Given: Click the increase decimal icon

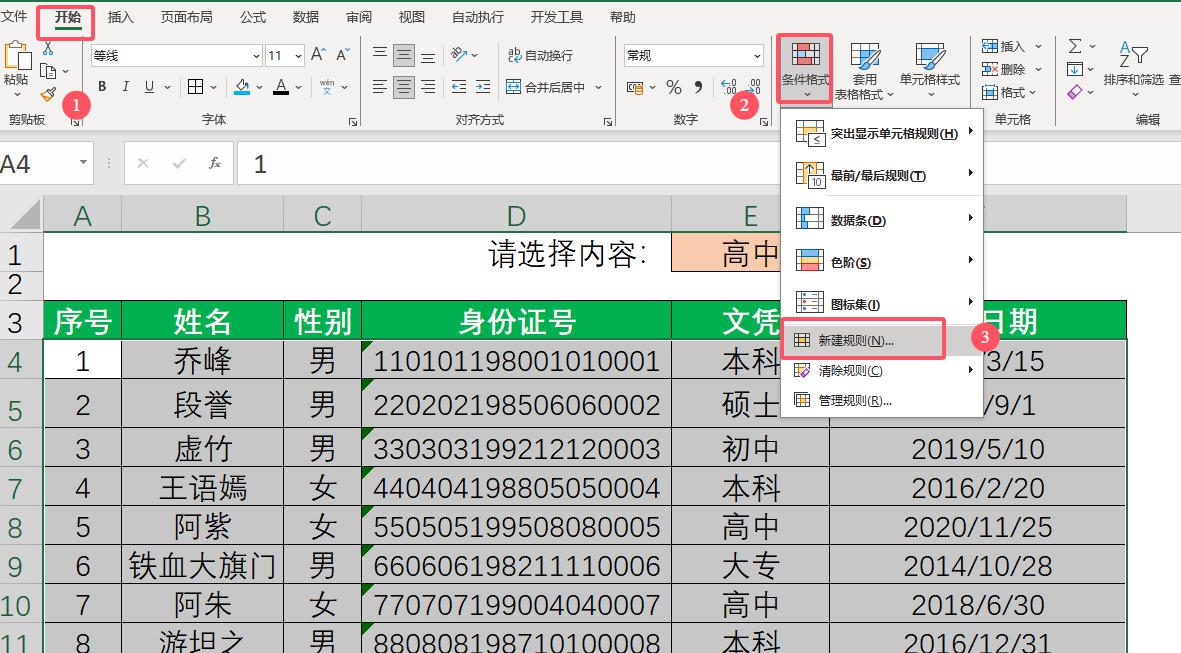Looking at the screenshot, I should pyautogui.click(x=728, y=87).
